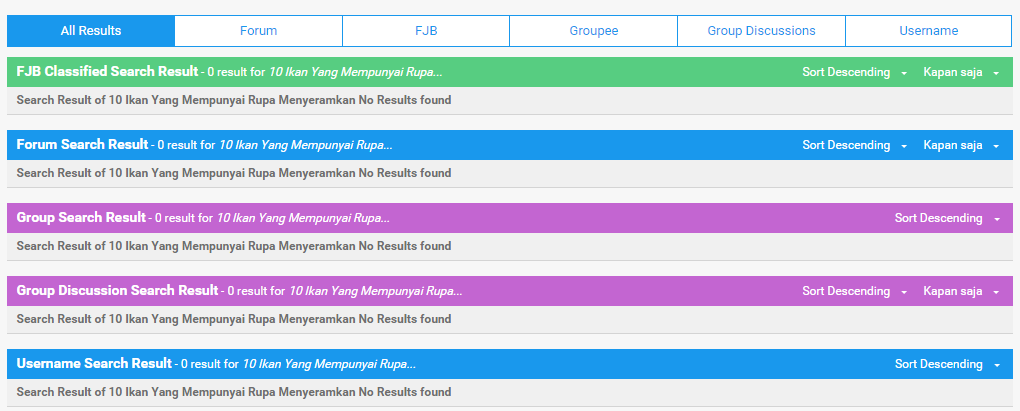Open Sort Descending dropdown in Forum Search Result
The height and width of the screenshot is (411, 1020).
coord(854,146)
